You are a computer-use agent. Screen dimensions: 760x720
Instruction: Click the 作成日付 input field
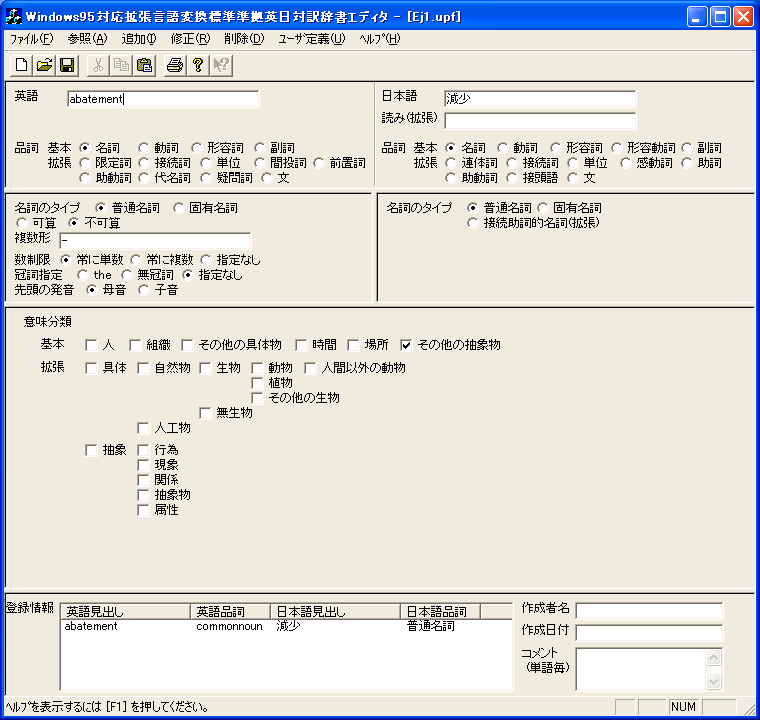coord(649,633)
